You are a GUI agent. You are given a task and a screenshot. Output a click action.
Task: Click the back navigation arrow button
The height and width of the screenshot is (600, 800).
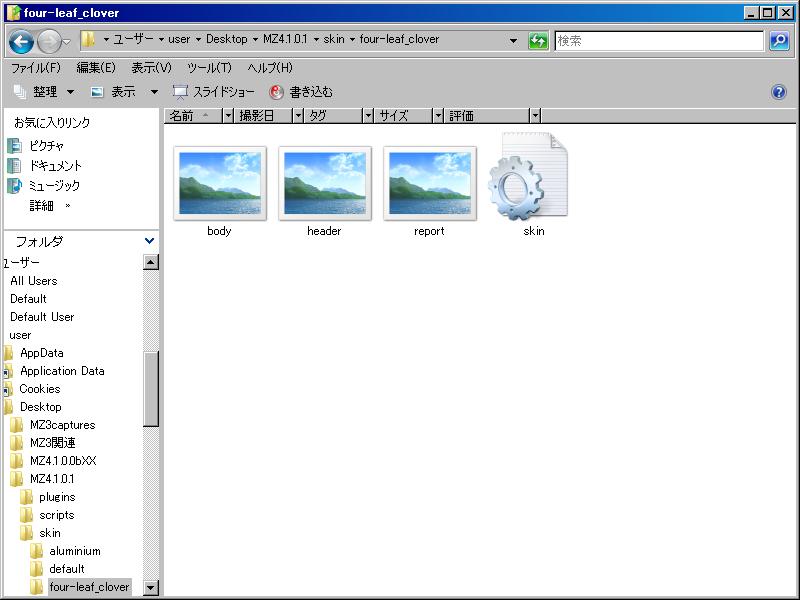[21, 41]
